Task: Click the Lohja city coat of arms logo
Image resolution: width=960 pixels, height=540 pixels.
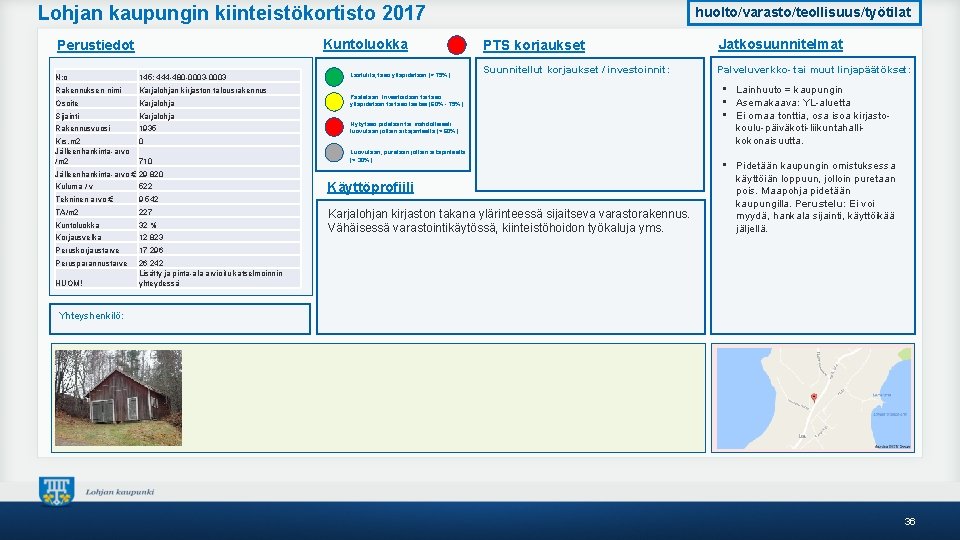Action: (56, 491)
